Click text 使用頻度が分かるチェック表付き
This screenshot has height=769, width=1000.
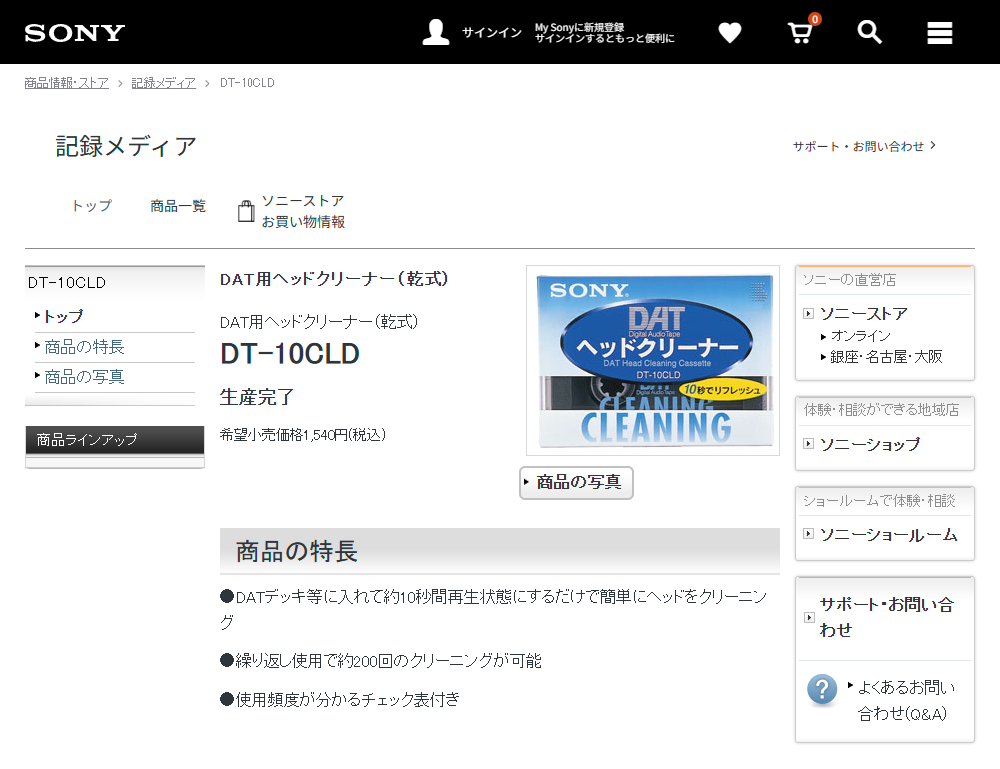340,699
